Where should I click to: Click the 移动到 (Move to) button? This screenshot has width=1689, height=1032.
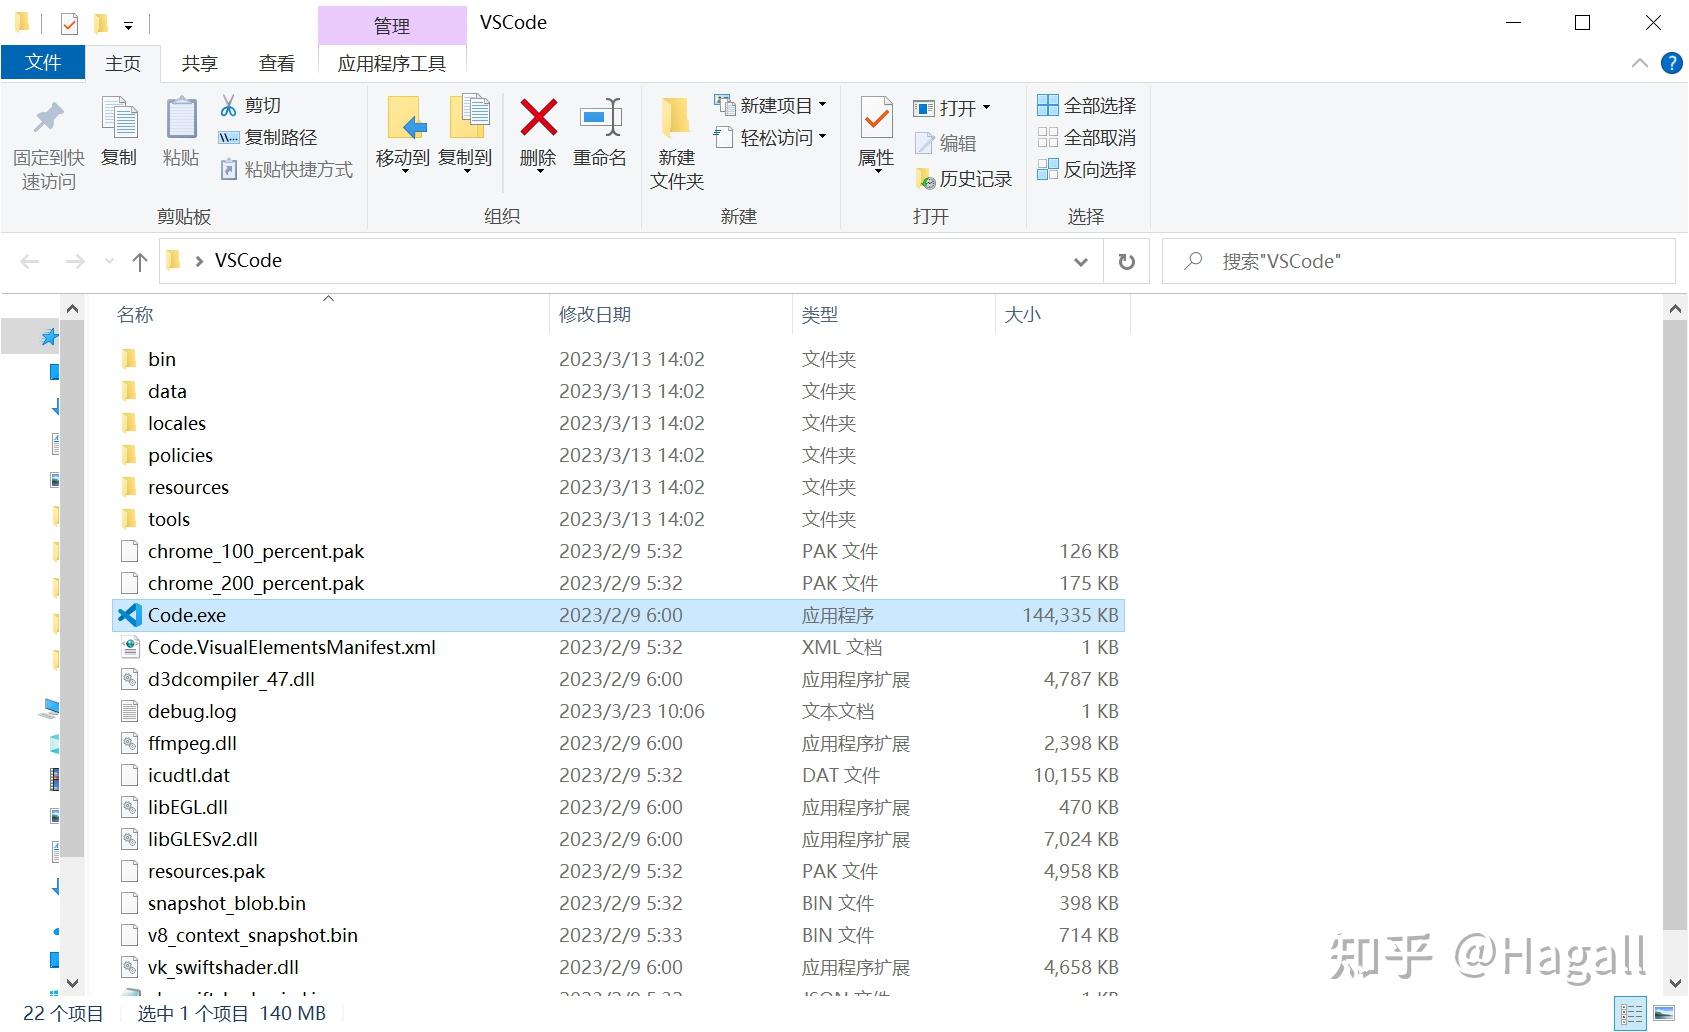404,135
